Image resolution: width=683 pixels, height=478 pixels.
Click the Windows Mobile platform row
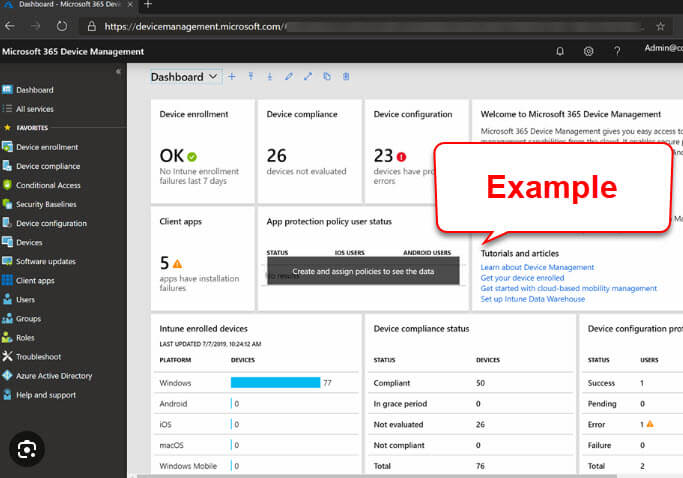click(x=256, y=466)
